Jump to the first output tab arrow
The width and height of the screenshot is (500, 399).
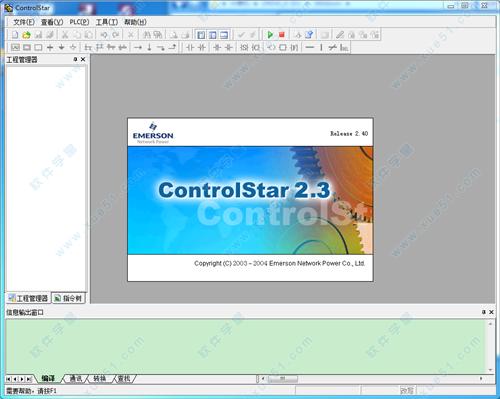(x=9, y=379)
